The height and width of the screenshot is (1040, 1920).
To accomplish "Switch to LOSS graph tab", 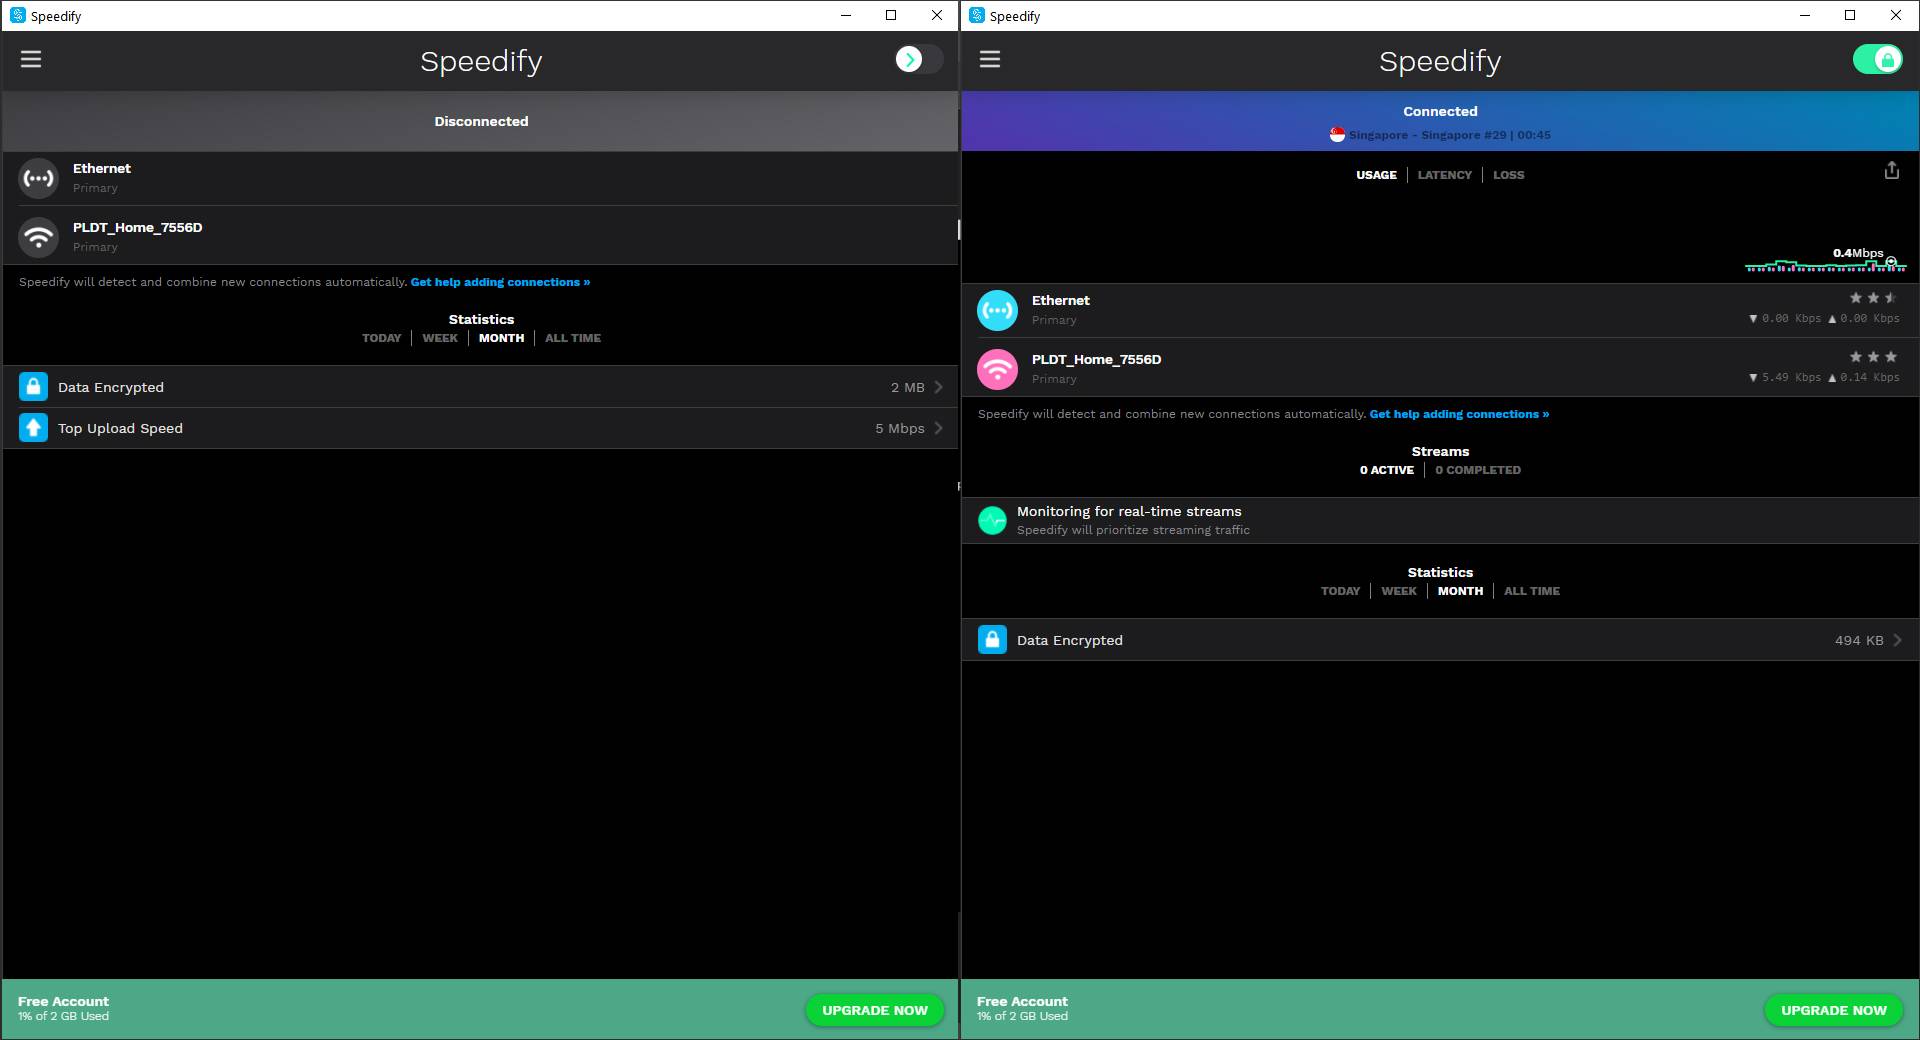I will tap(1509, 175).
